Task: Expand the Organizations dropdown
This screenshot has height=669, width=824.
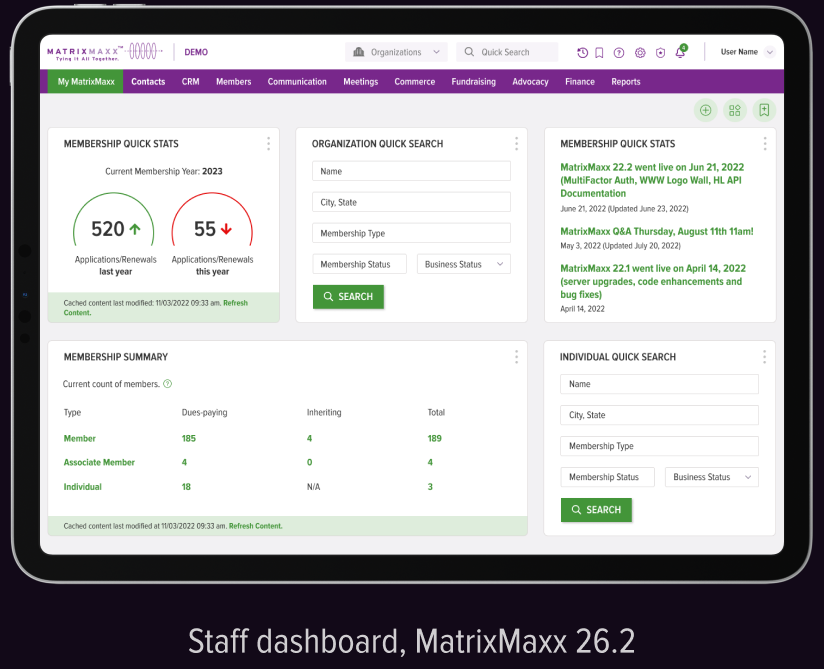Action: click(396, 52)
